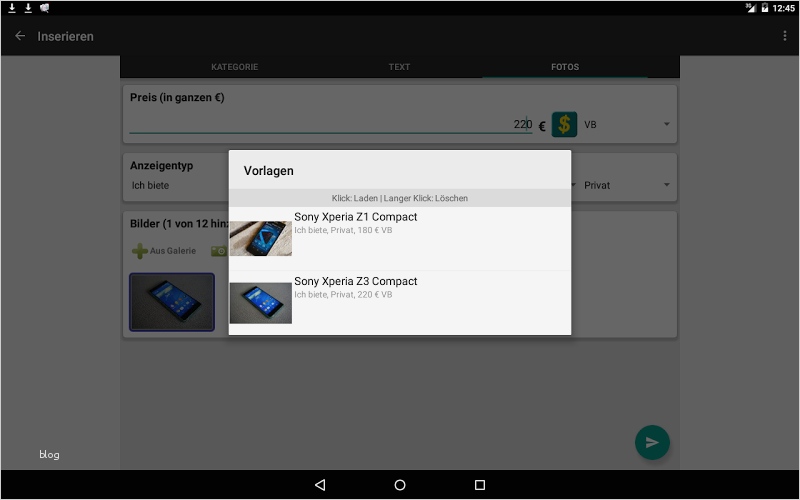
Task: Tap Aus Galerie label
Action: tap(173, 251)
